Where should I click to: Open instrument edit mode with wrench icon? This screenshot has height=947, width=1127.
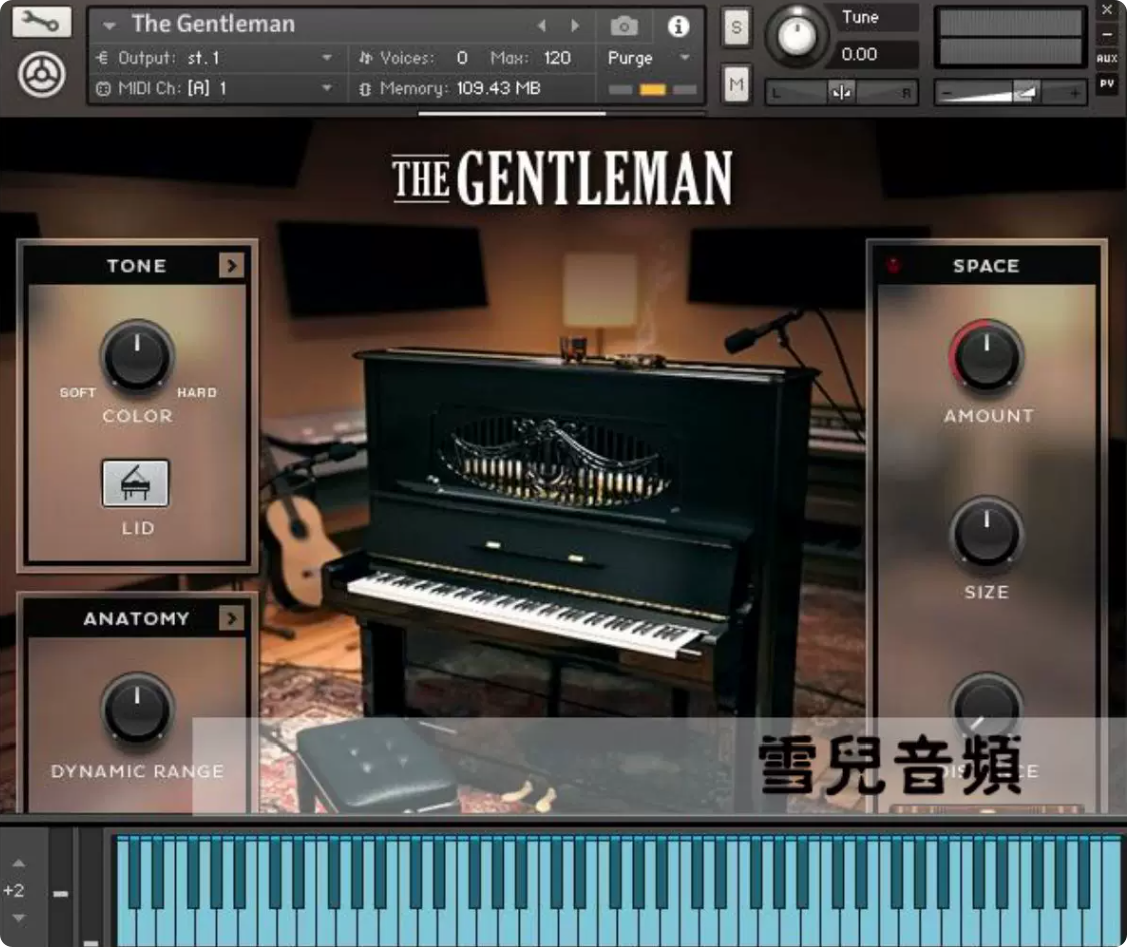click(x=41, y=23)
